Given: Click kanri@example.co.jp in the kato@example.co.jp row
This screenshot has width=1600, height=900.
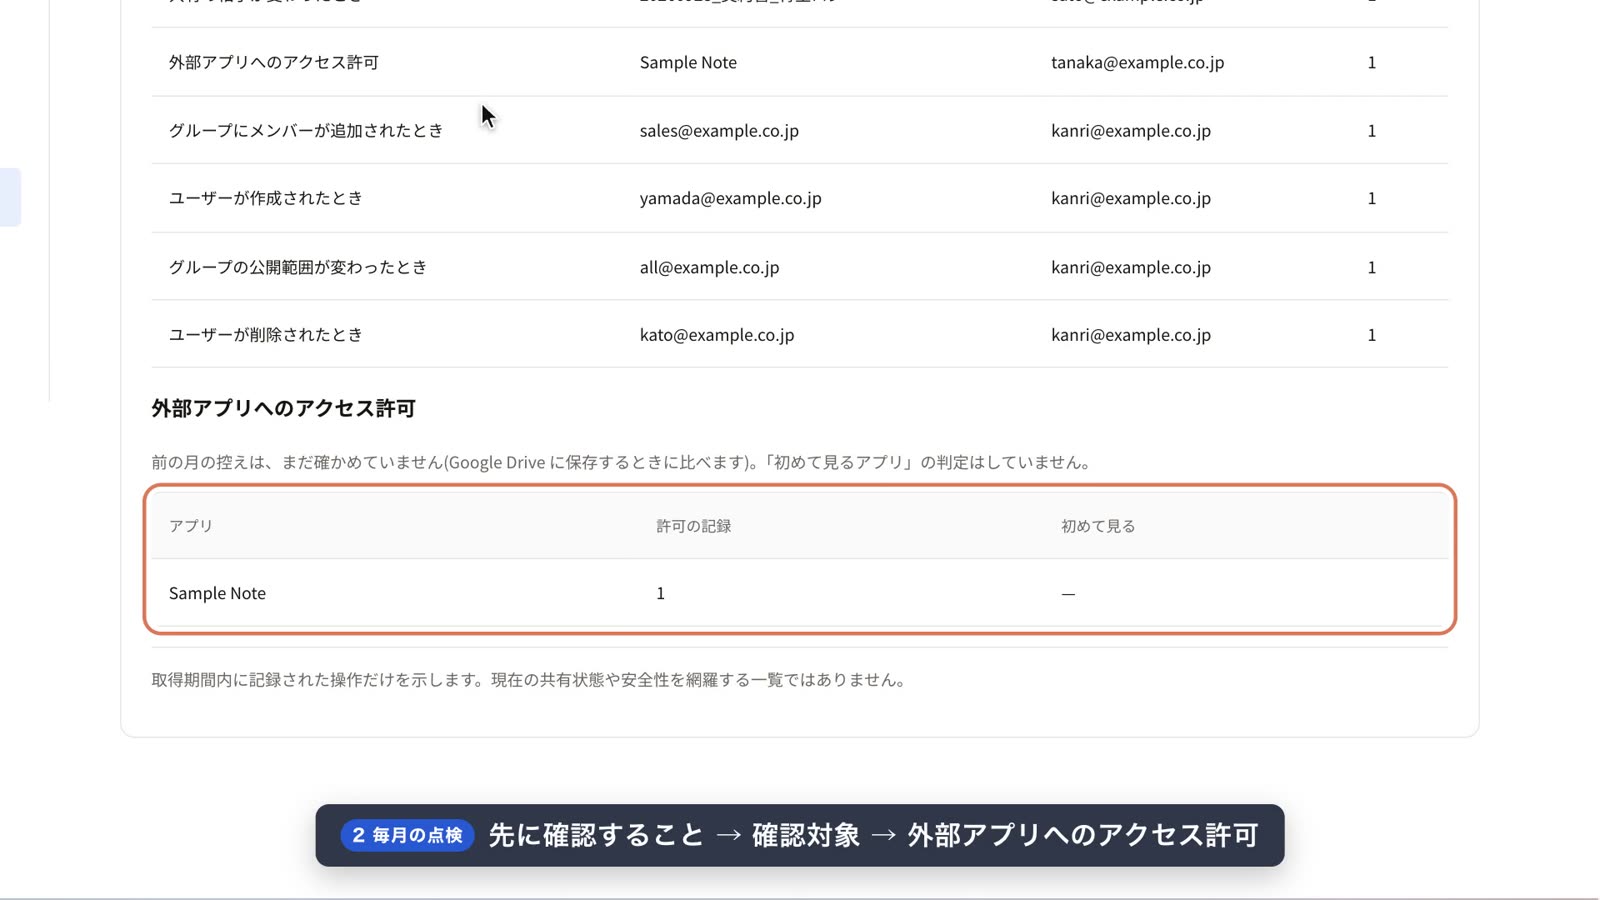Looking at the screenshot, I should coord(1130,334).
